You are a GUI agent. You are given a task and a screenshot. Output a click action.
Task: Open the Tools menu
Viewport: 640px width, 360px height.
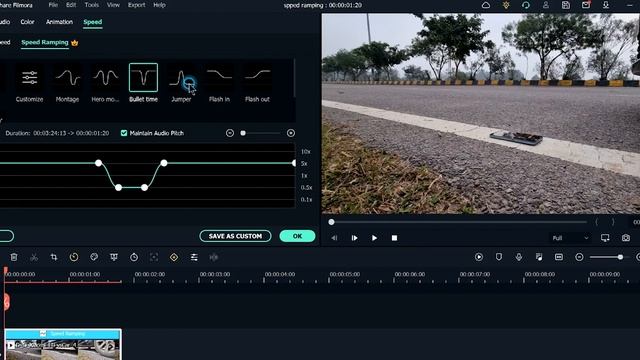[91, 5]
